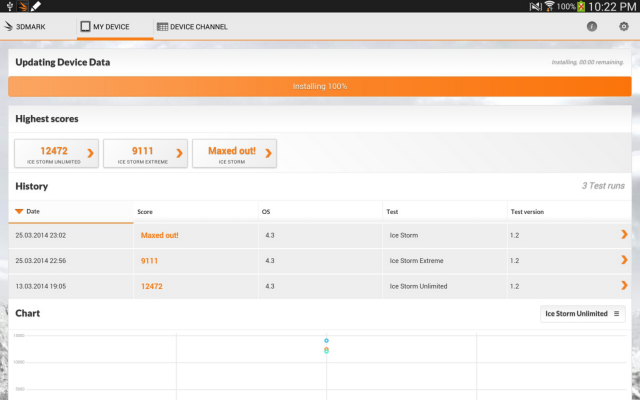640x400 pixels.
Task: Tap the pen notification icon in status bar
Action: (x=36, y=6)
